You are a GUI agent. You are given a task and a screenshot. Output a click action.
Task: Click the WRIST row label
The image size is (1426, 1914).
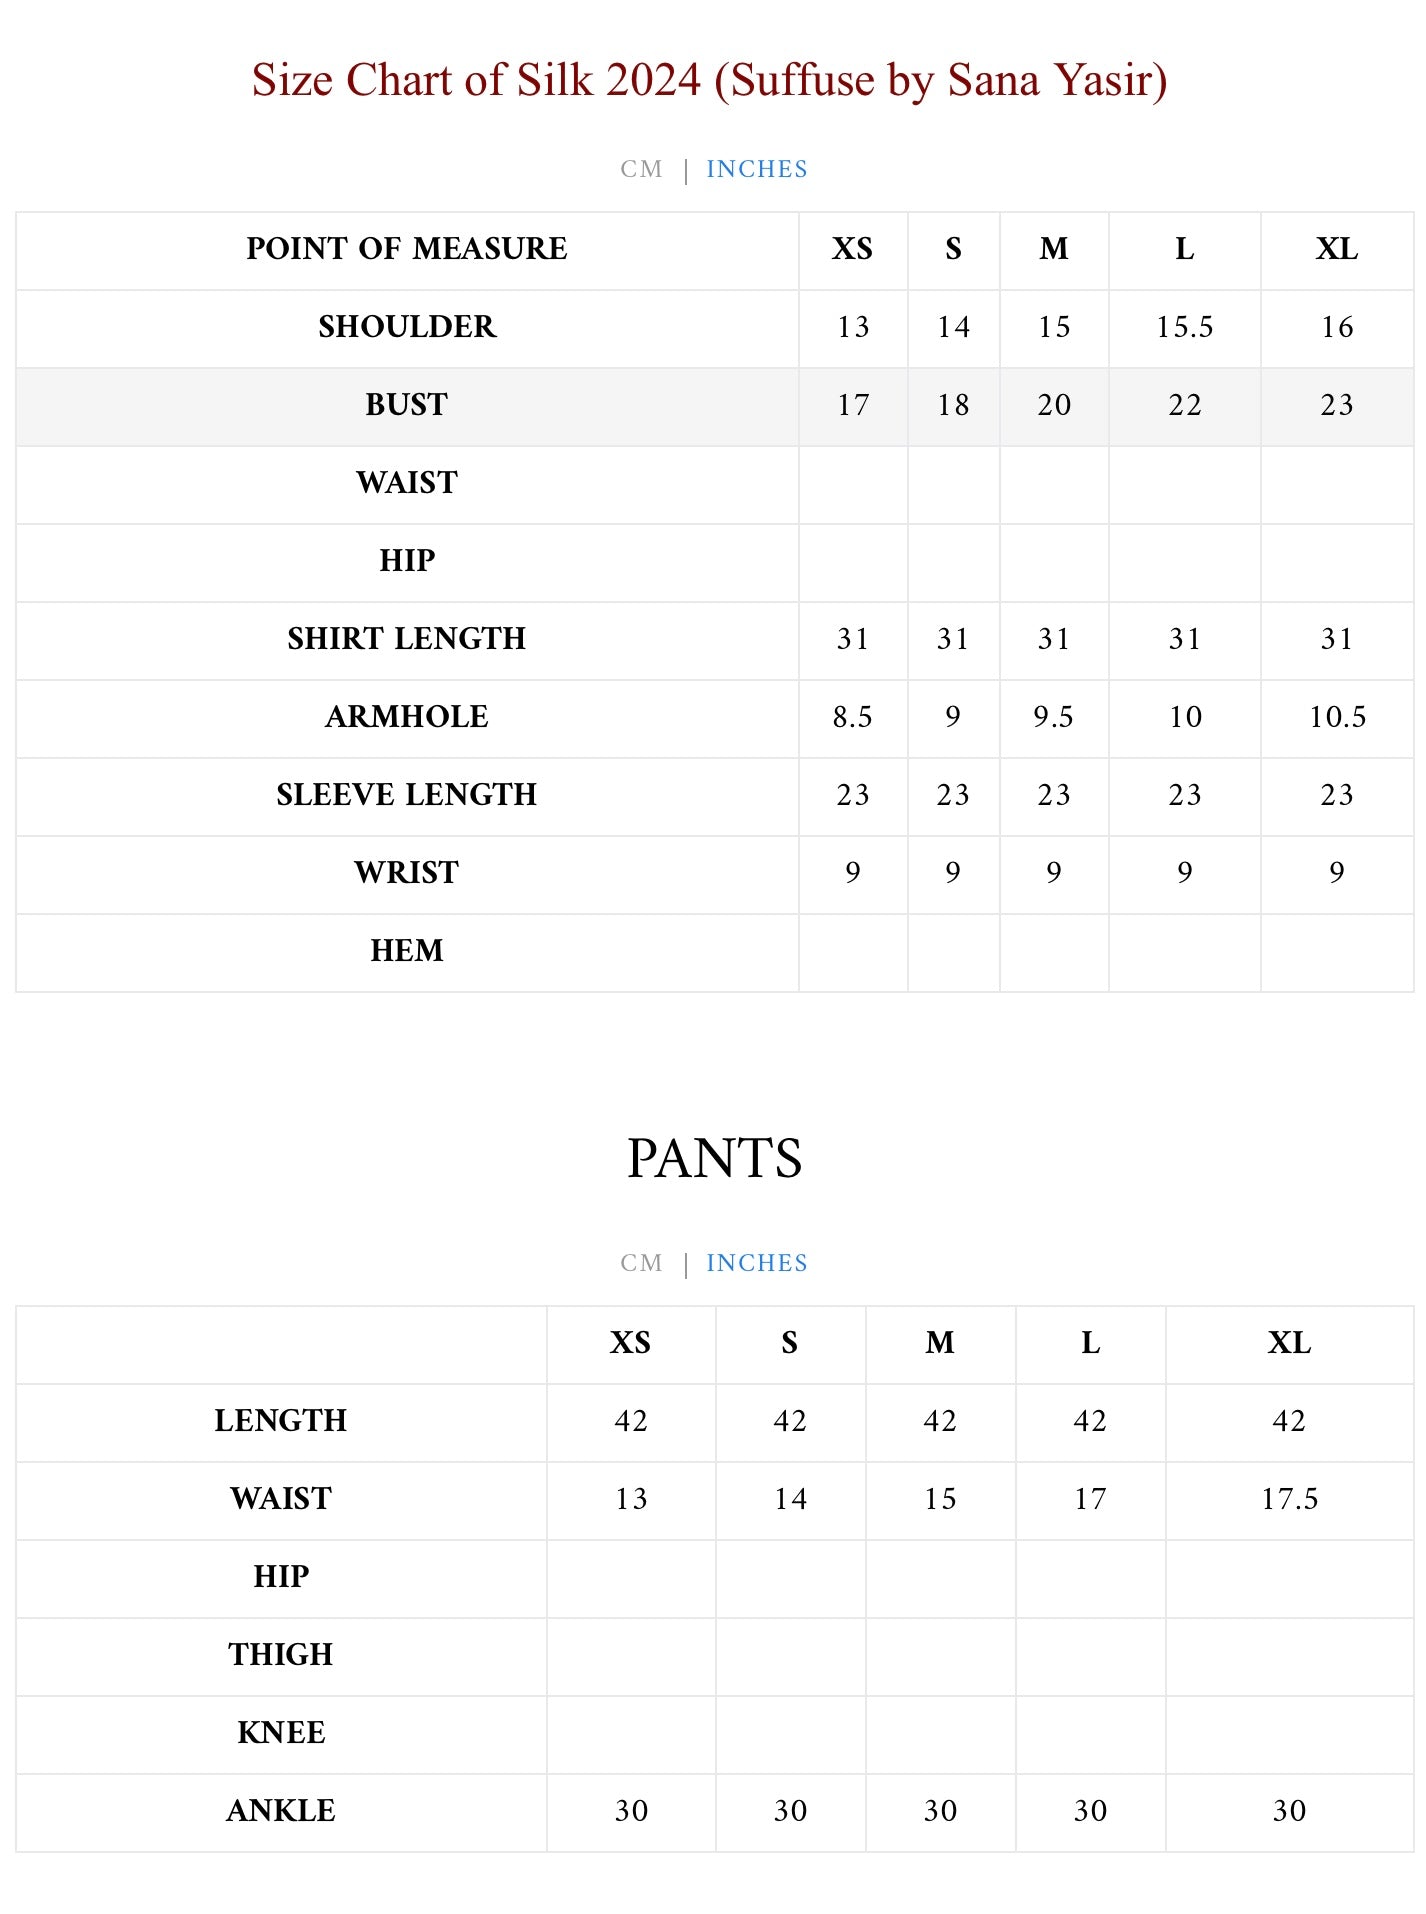tap(407, 873)
